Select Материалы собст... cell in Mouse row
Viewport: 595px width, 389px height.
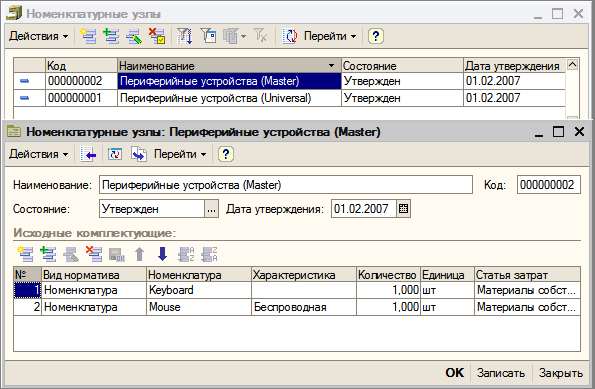(527, 307)
